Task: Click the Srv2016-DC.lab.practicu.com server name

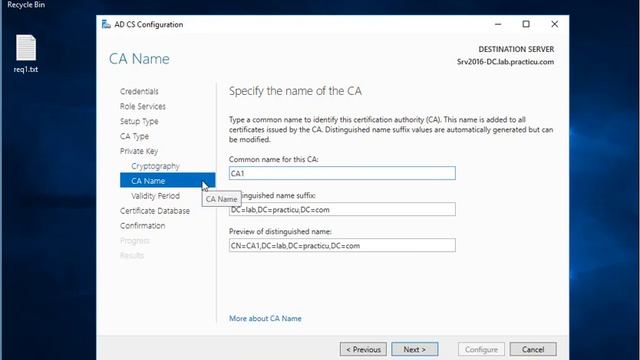Action: coord(505,62)
